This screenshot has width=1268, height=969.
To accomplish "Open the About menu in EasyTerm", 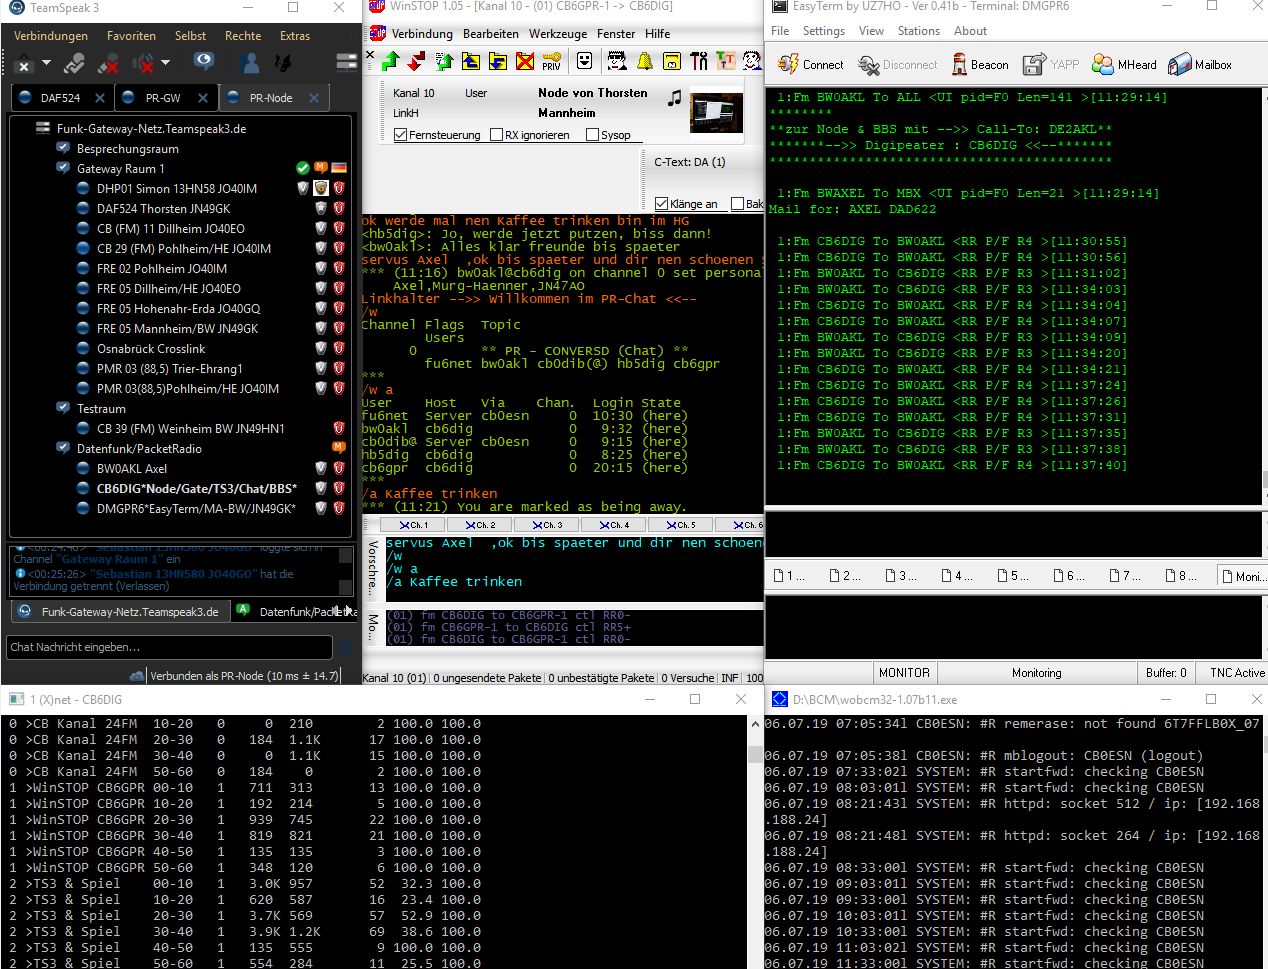I will pos(970,31).
